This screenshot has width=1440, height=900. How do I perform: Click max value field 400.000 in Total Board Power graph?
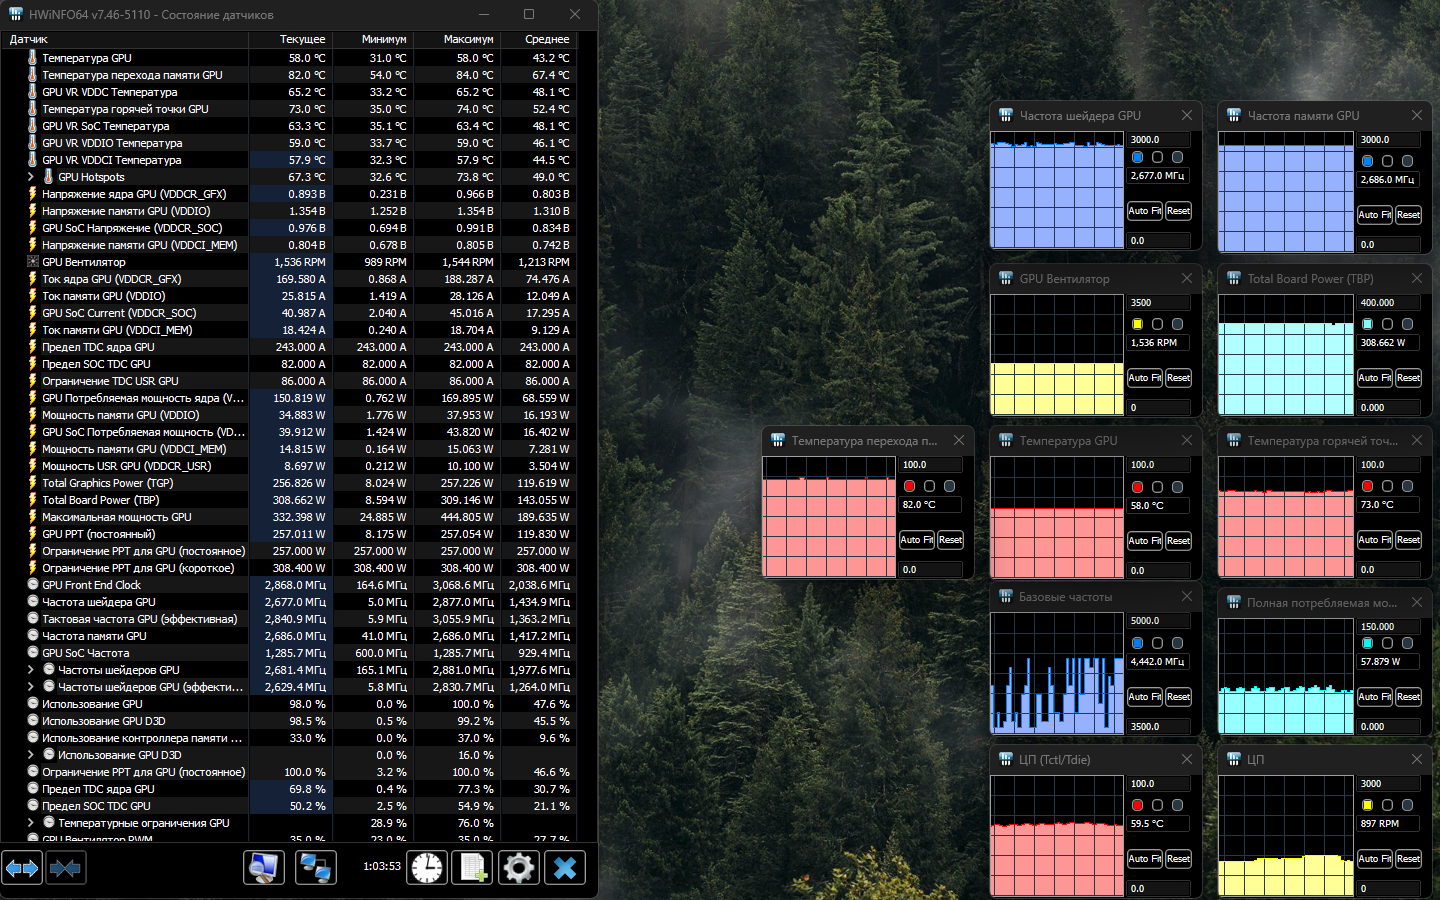pyautogui.click(x=1389, y=303)
